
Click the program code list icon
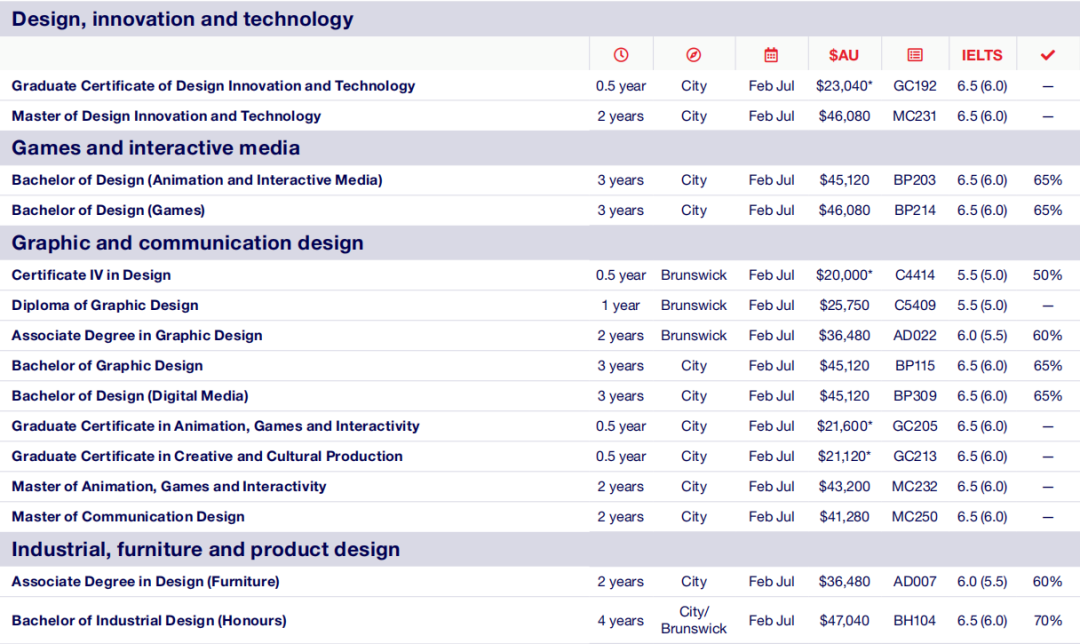[x=915, y=54]
